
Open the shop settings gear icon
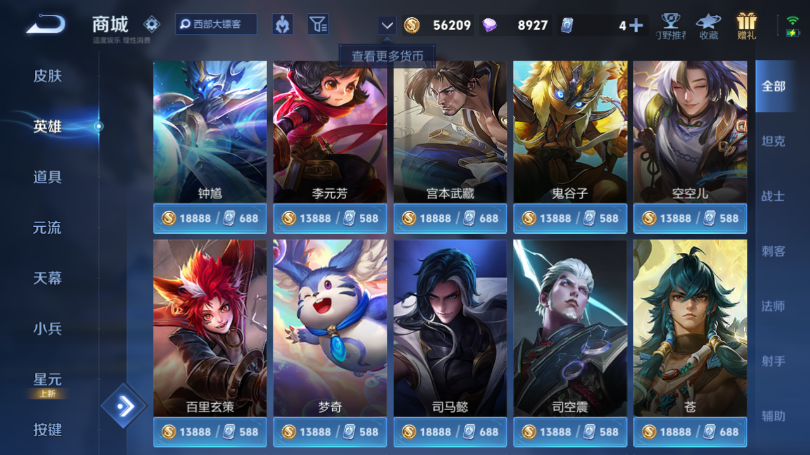tap(151, 24)
